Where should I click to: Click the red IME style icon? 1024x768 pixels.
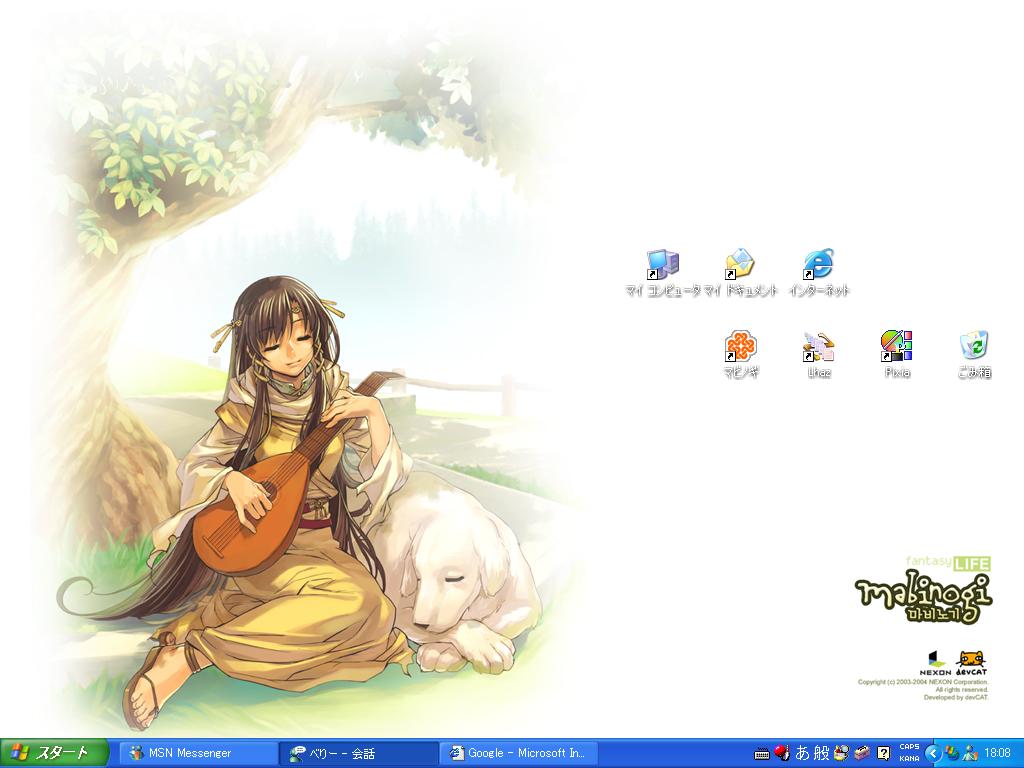coord(782,753)
